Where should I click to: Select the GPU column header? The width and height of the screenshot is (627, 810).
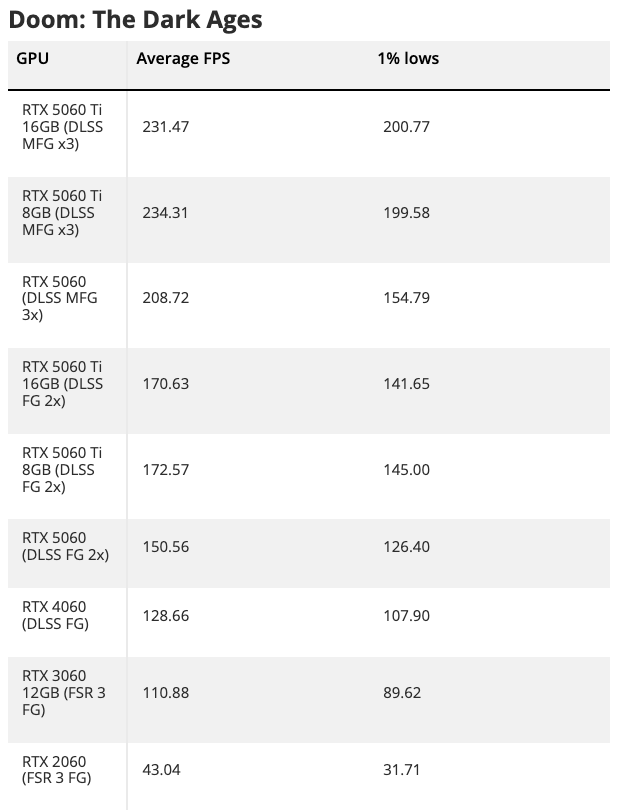tap(32, 58)
